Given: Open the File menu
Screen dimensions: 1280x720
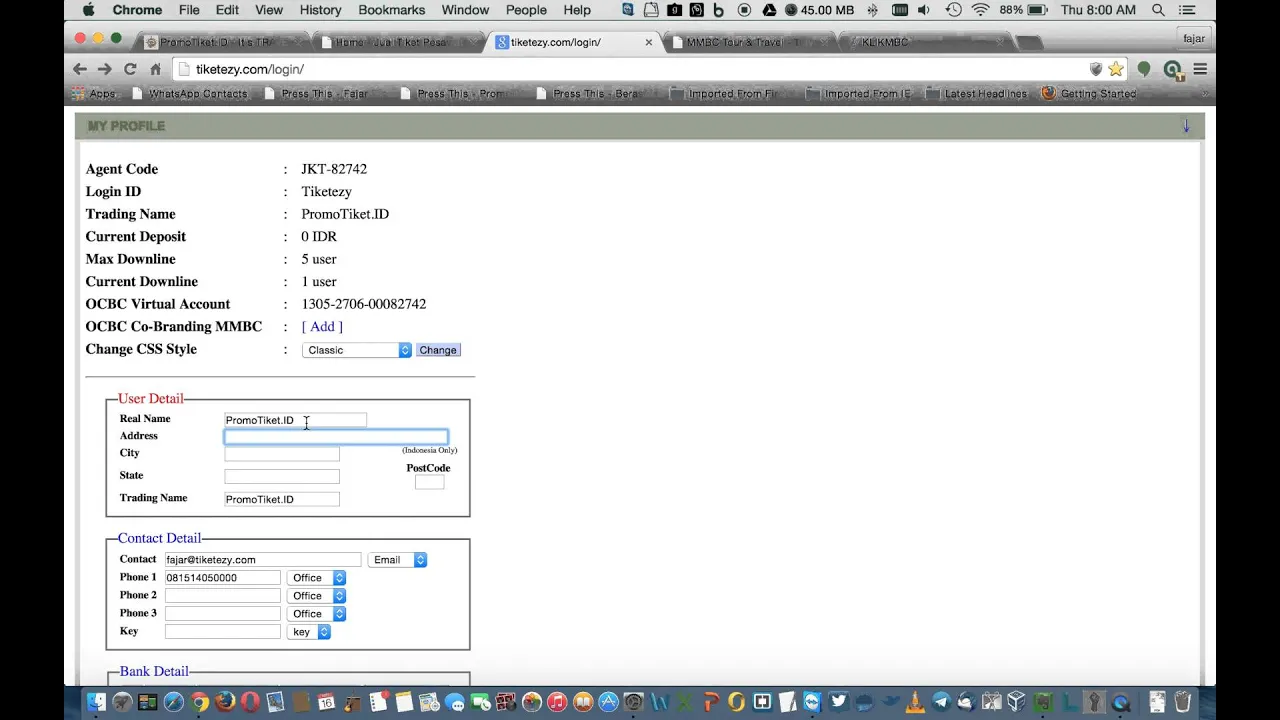Looking at the screenshot, I should coord(189,10).
